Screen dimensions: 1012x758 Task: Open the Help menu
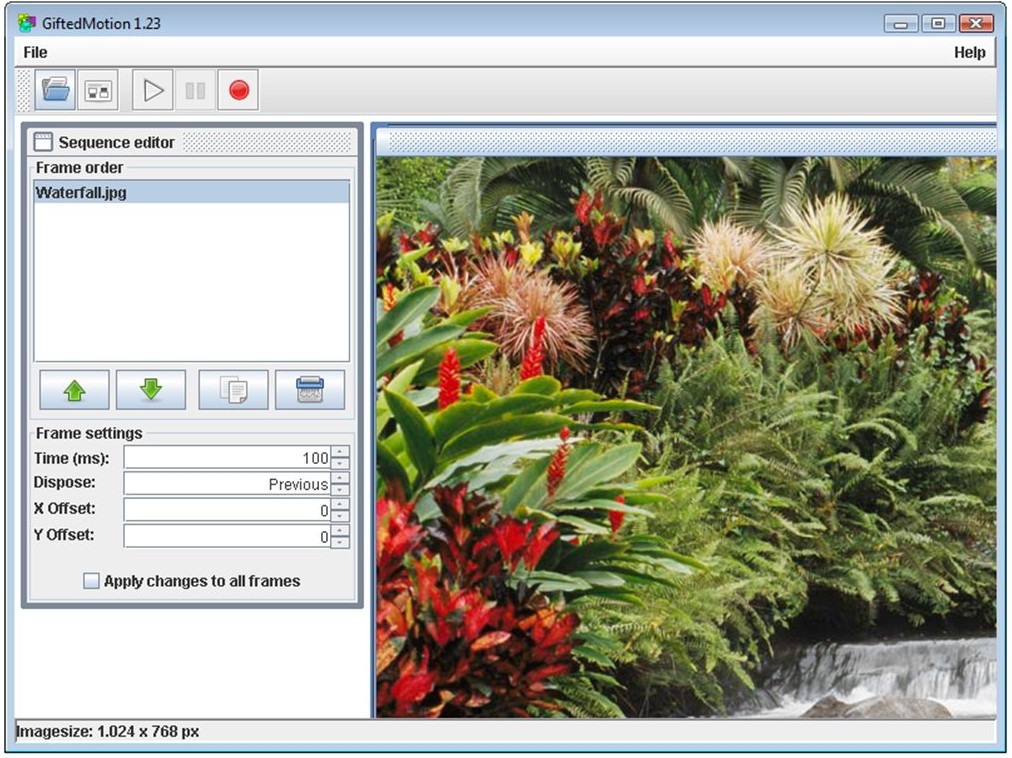click(971, 52)
